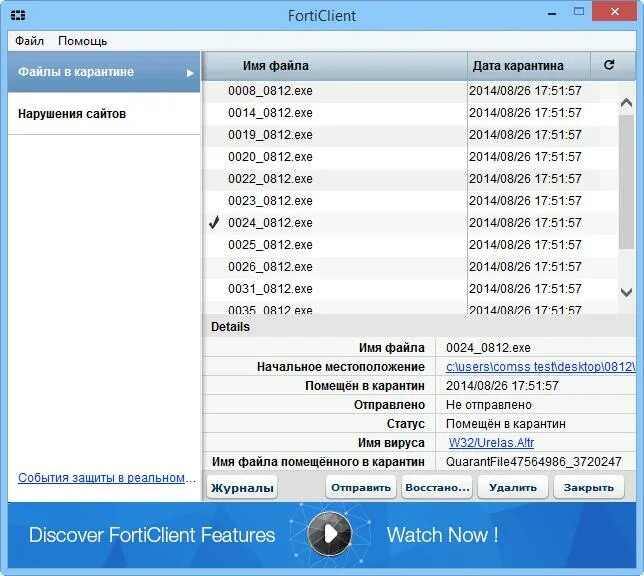The height and width of the screenshot is (576, 644).
Task: Select the Файлы в карантине tab
Action: 104,72
